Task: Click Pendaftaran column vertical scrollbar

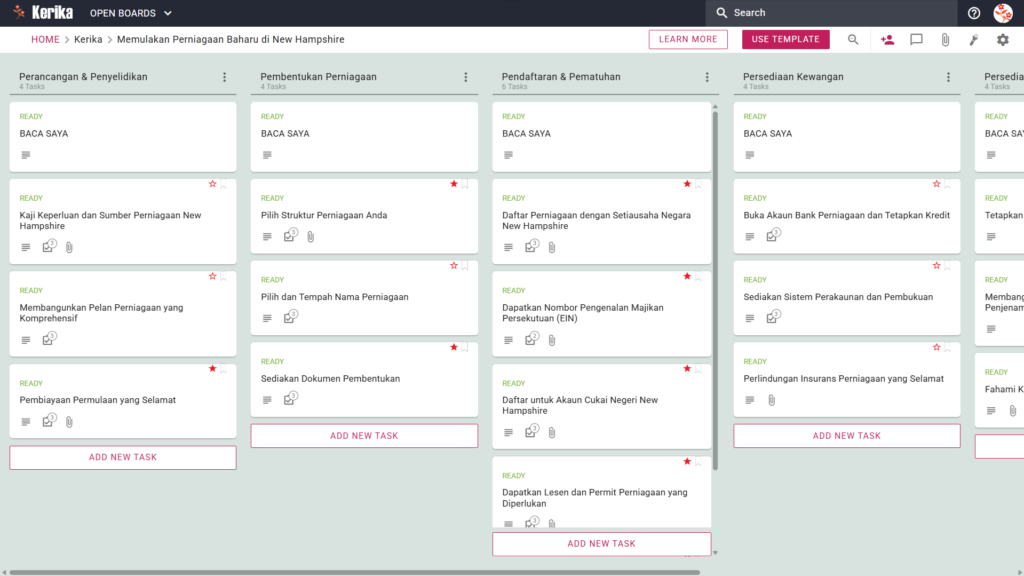Action: click(x=715, y=291)
